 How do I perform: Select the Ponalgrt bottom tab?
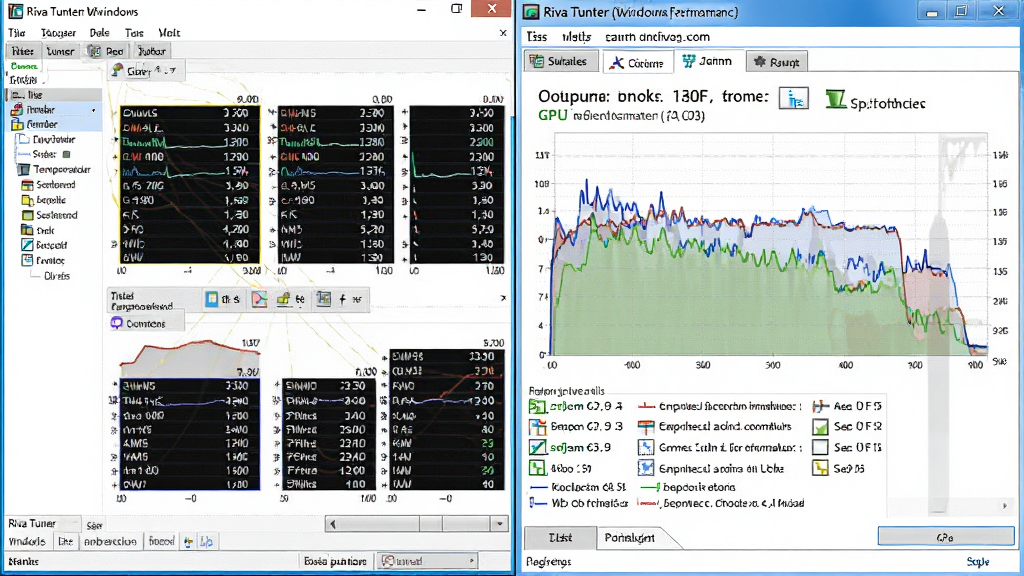(630, 537)
